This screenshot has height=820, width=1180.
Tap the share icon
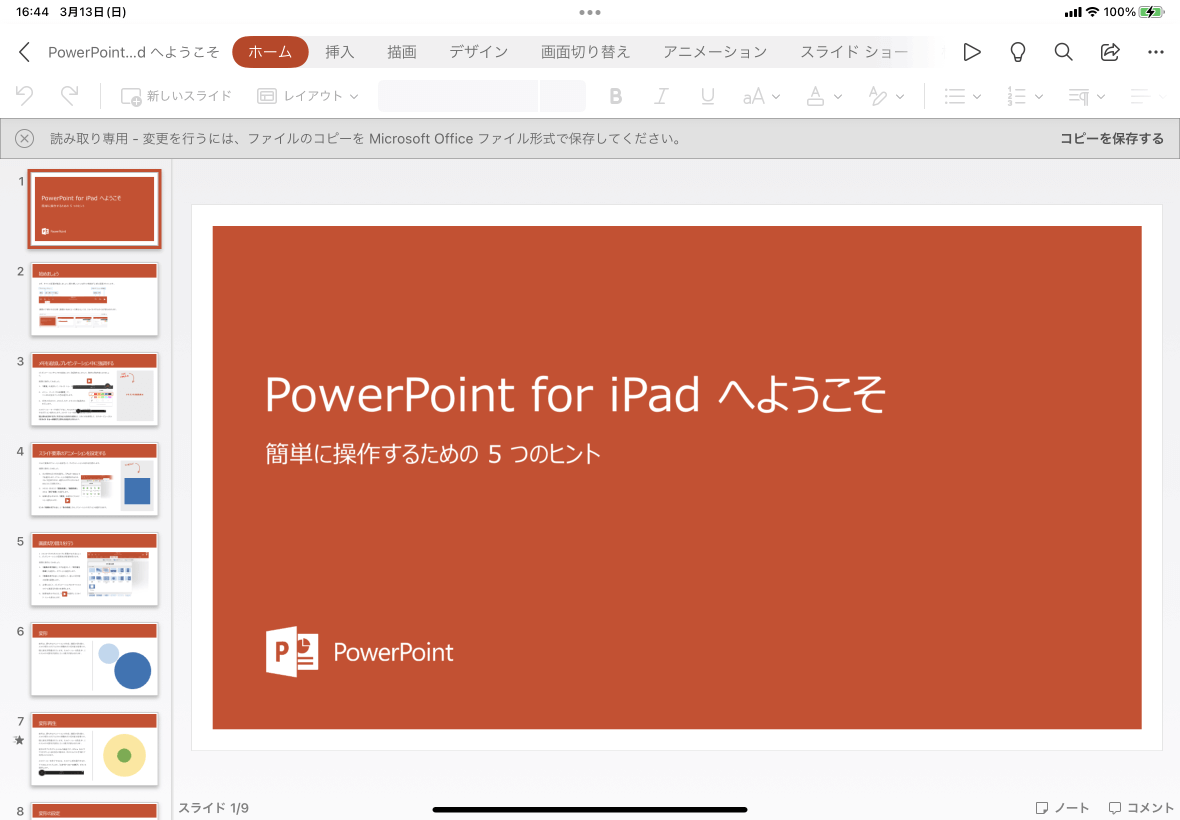(x=1109, y=52)
